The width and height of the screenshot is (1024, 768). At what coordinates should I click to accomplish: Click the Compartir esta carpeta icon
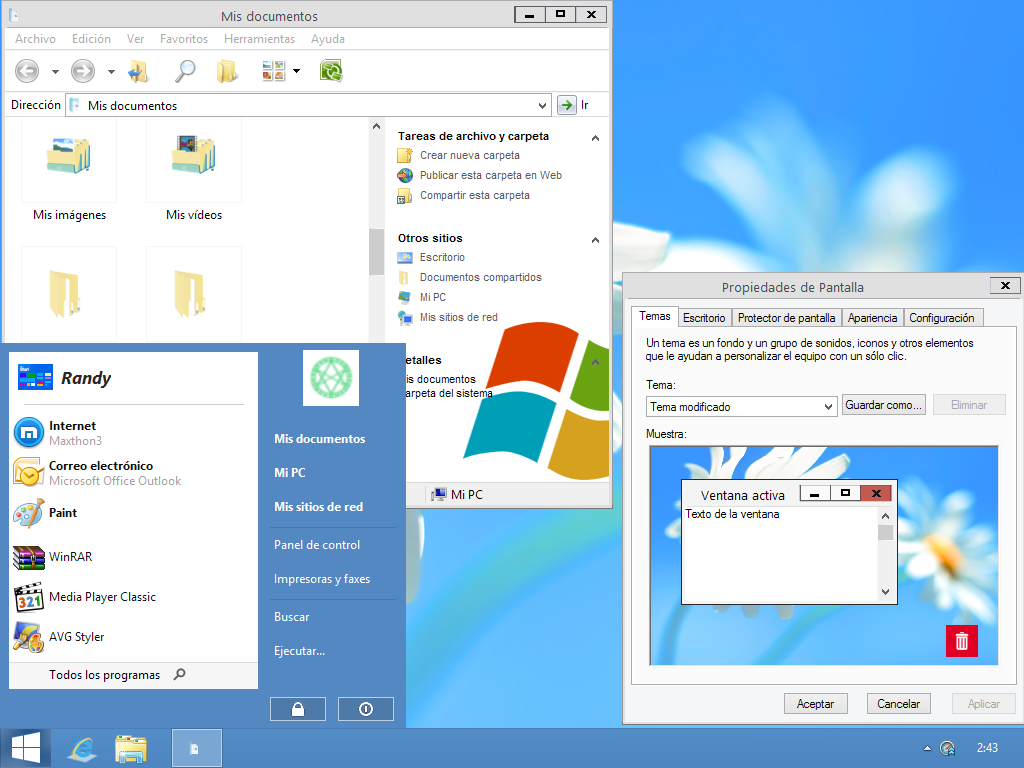(x=405, y=195)
